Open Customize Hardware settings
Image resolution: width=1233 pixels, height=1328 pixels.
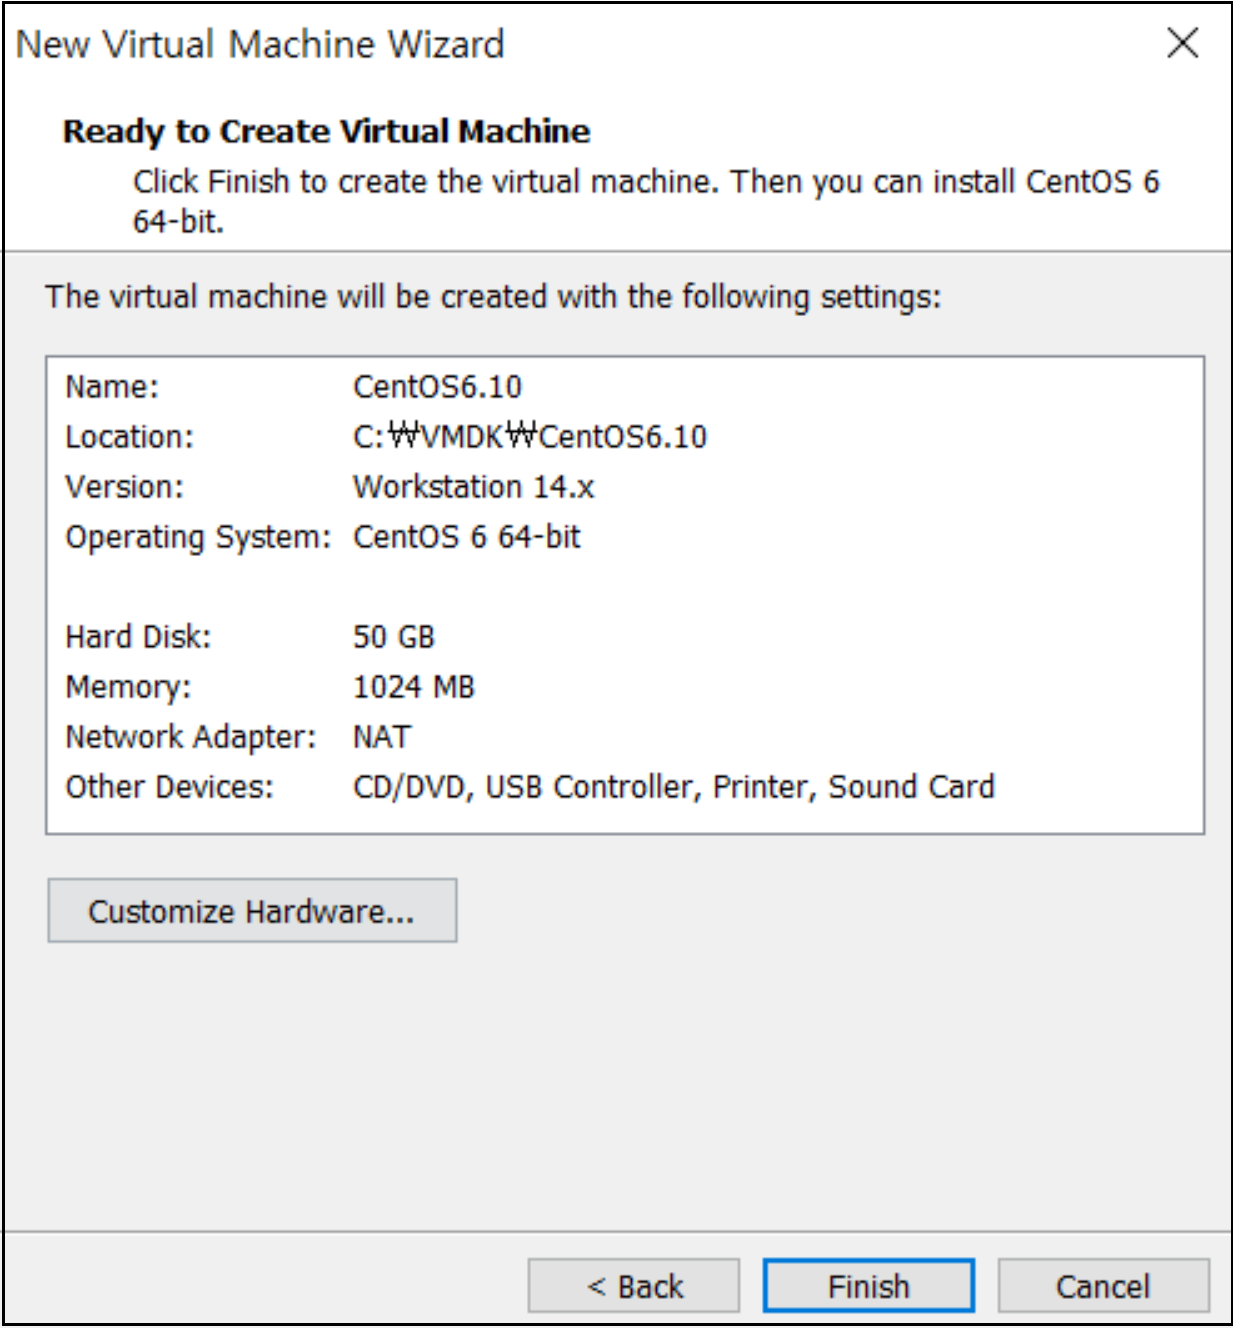(252, 910)
